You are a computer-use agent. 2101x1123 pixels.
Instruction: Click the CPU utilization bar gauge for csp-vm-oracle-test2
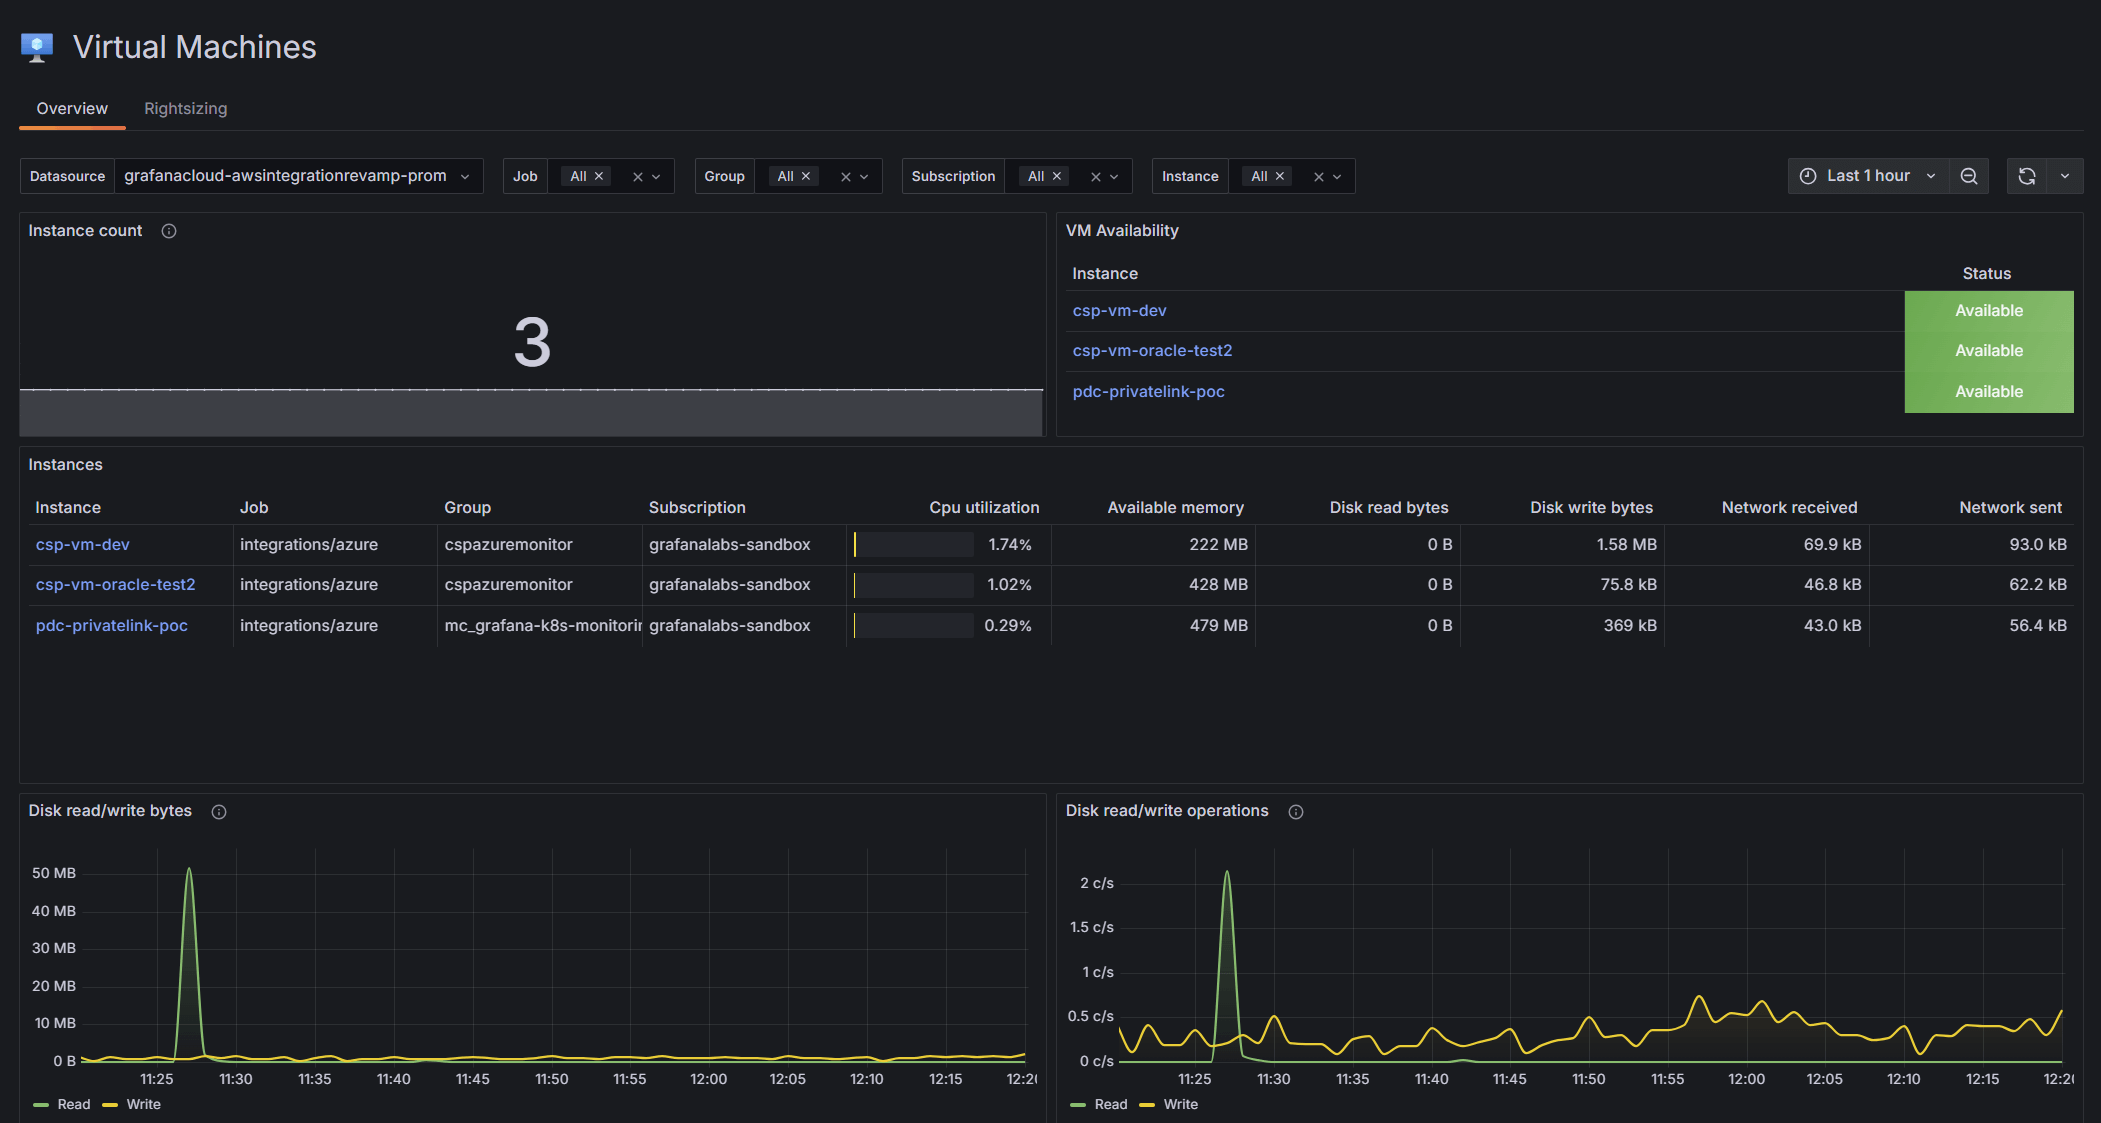tap(913, 584)
